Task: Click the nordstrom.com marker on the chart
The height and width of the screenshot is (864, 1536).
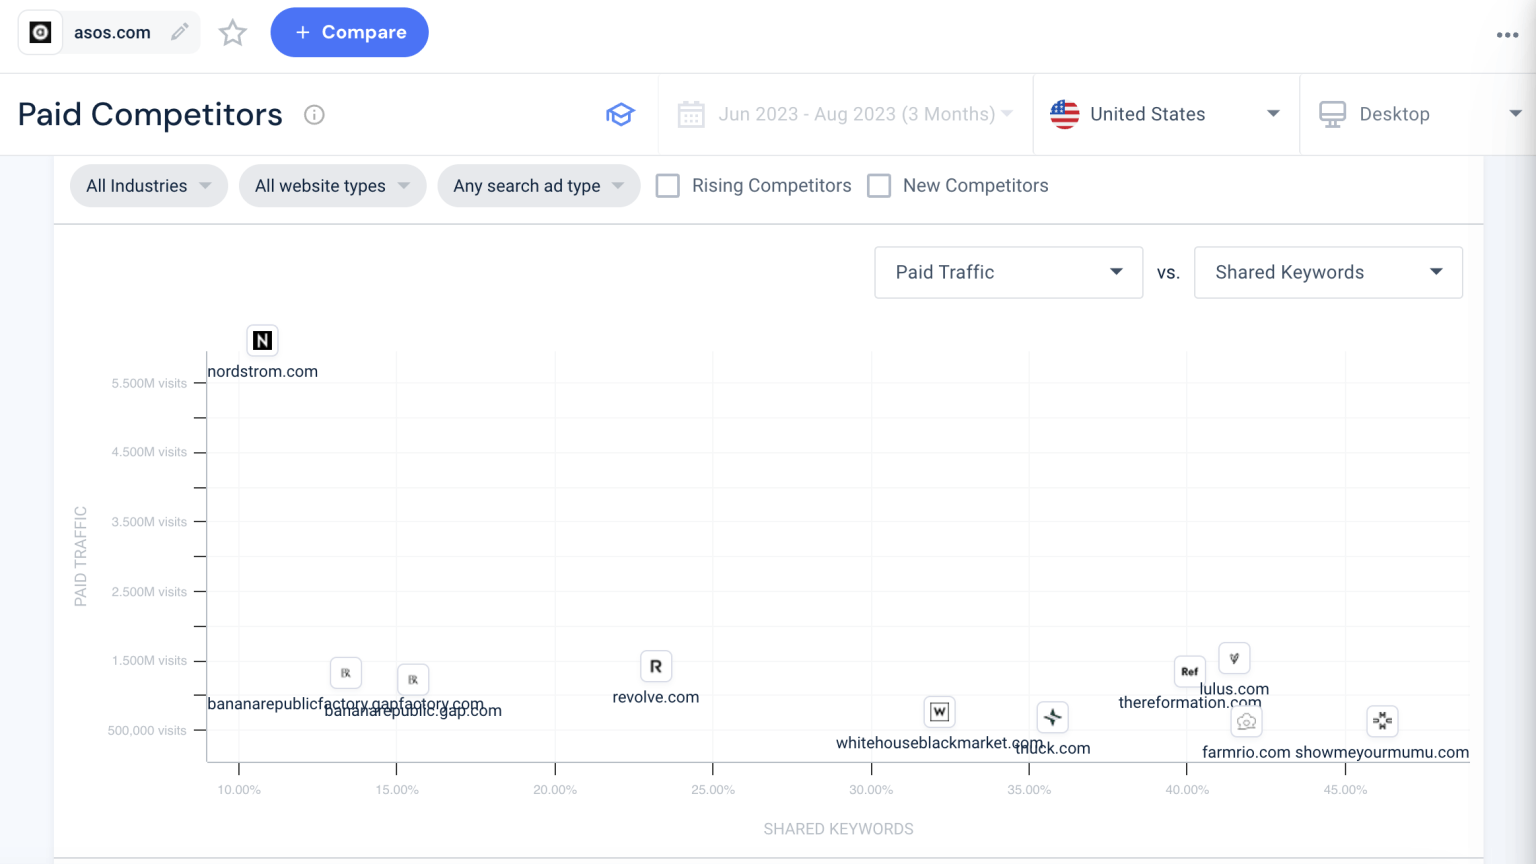Action: [x=262, y=340]
